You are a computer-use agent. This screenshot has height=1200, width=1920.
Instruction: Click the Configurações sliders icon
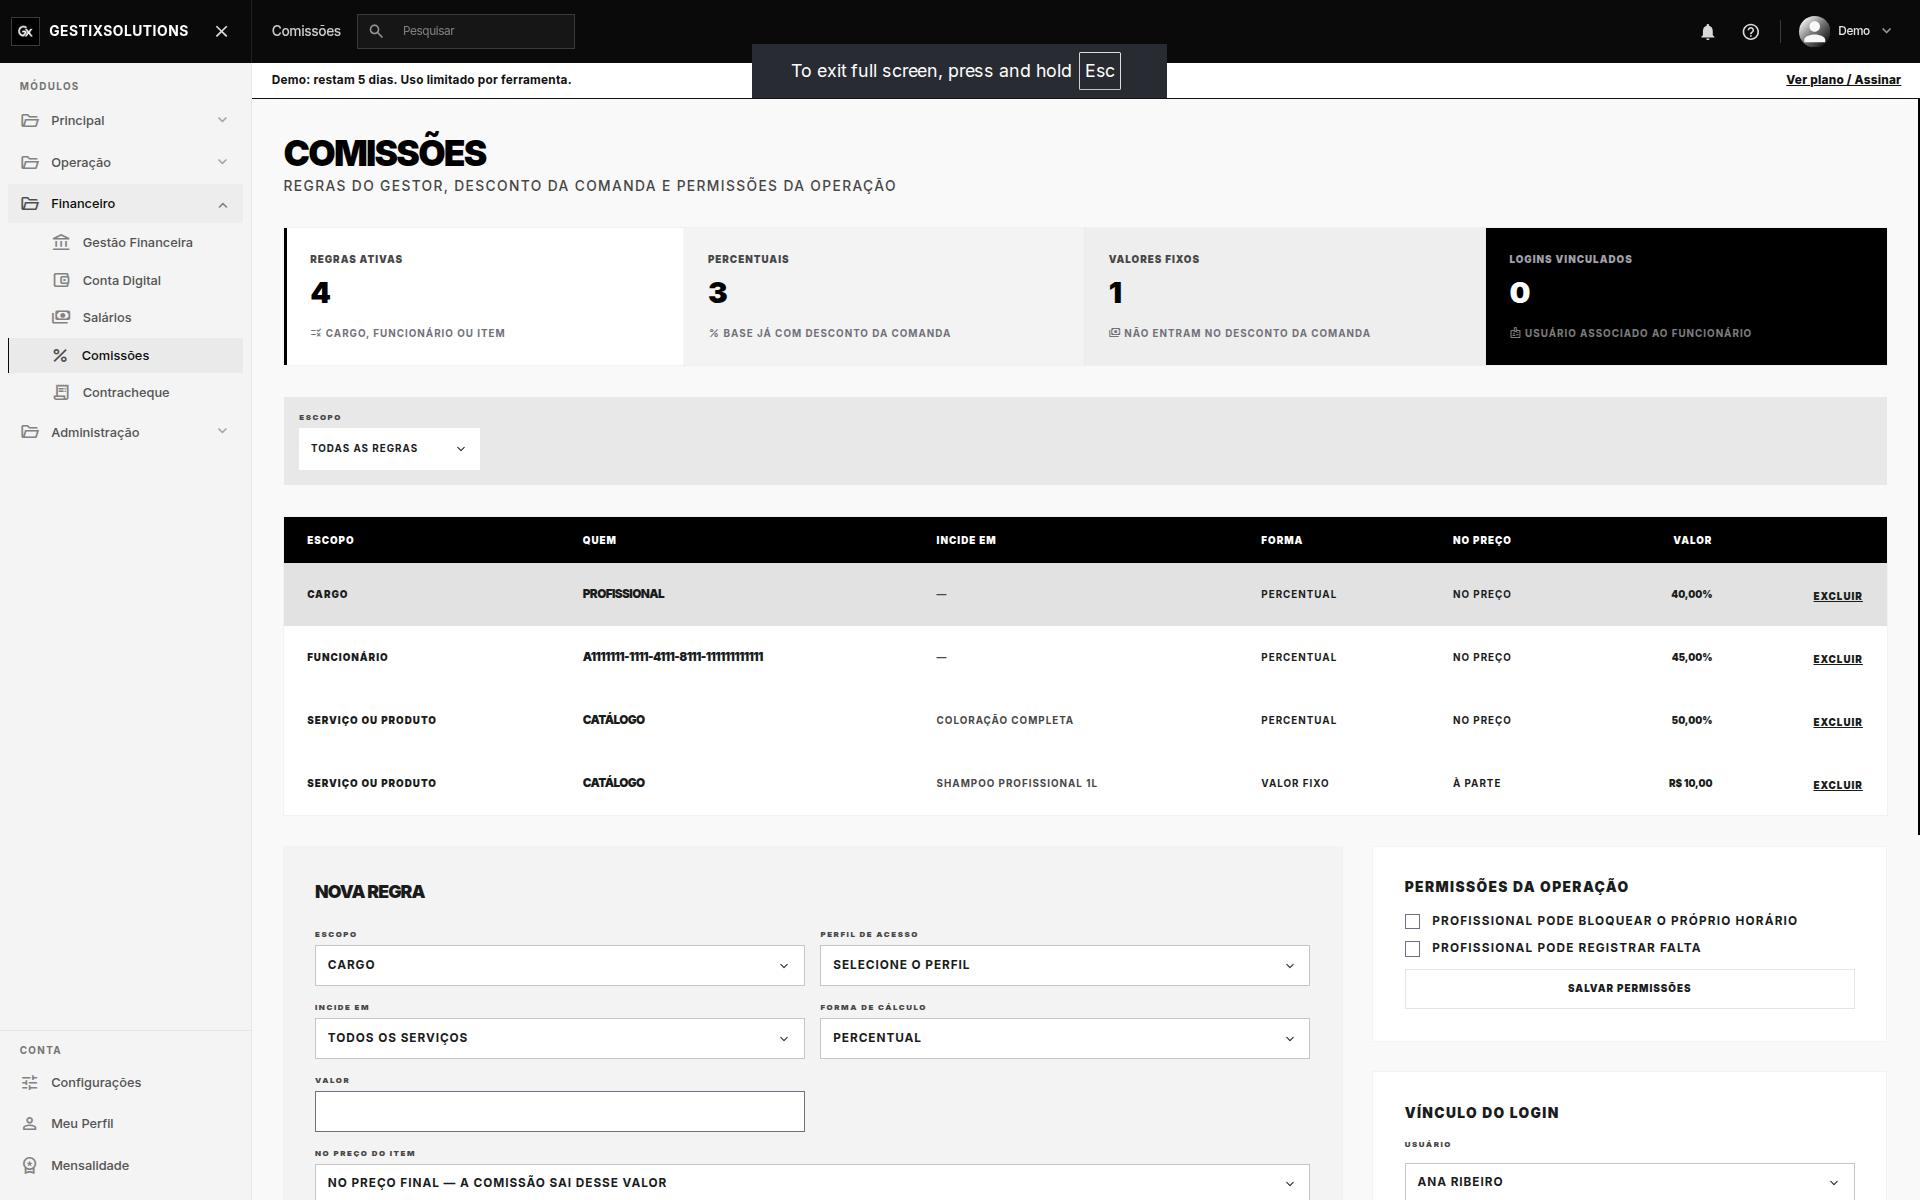click(30, 1082)
